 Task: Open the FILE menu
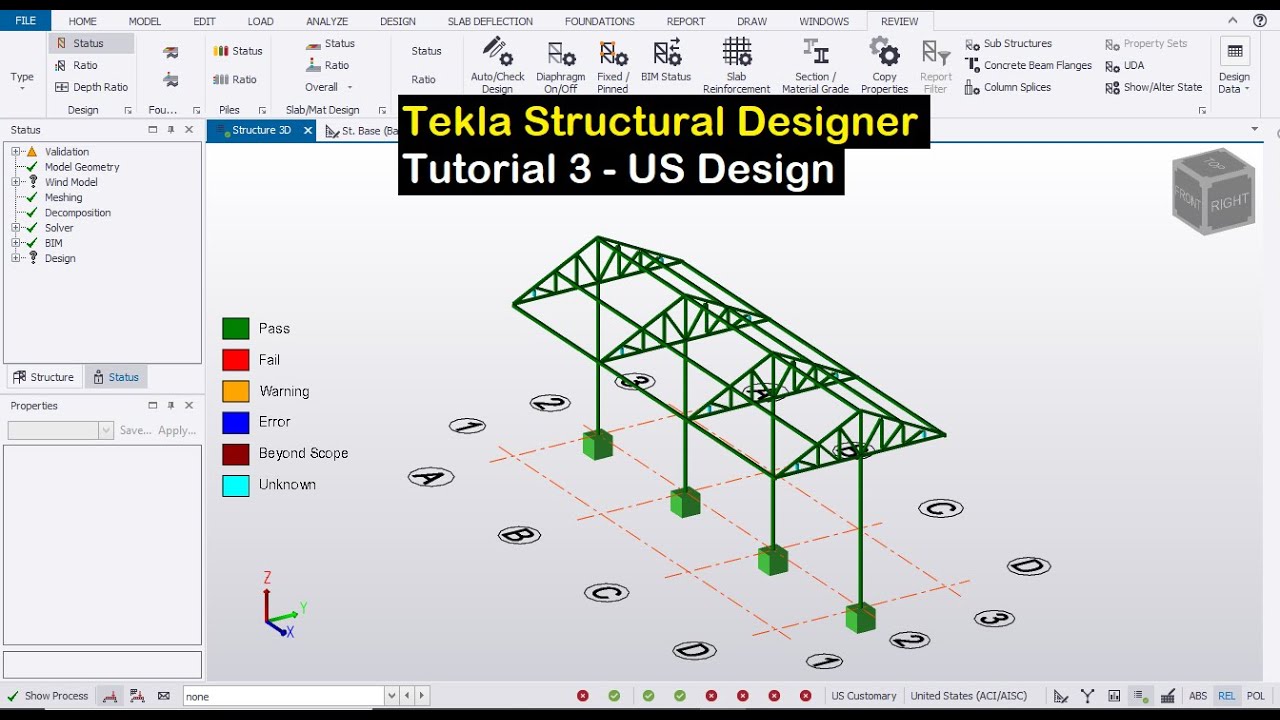point(25,21)
